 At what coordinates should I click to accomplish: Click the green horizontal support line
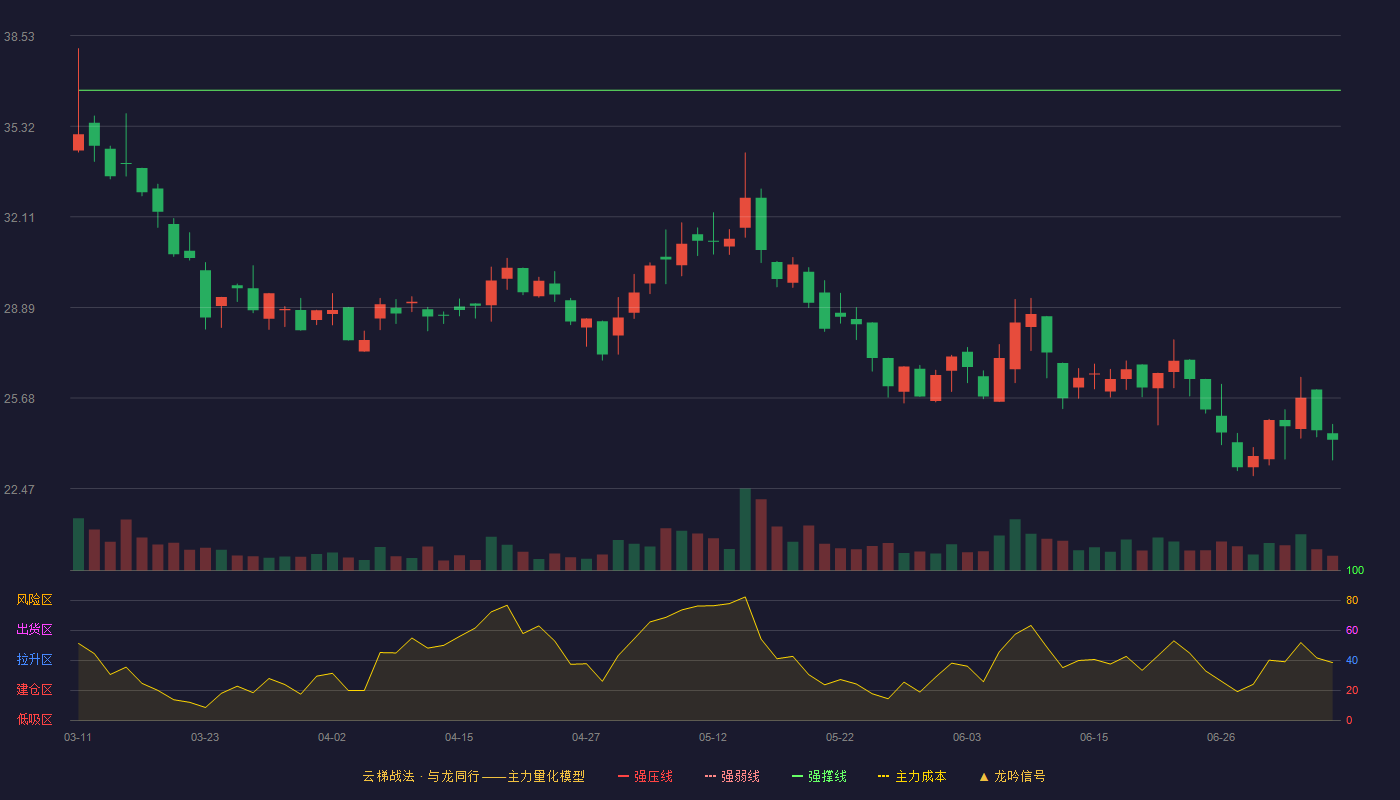coord(709,90)
